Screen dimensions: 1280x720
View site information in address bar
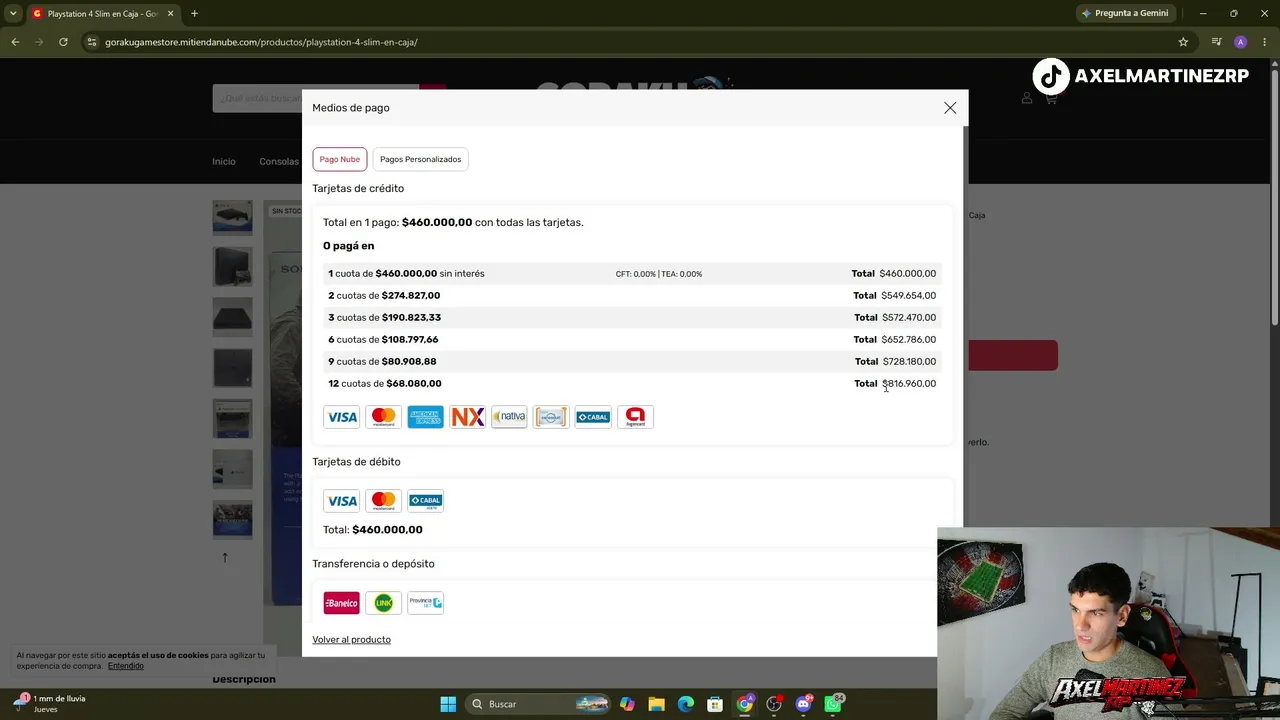coord(91,42)
